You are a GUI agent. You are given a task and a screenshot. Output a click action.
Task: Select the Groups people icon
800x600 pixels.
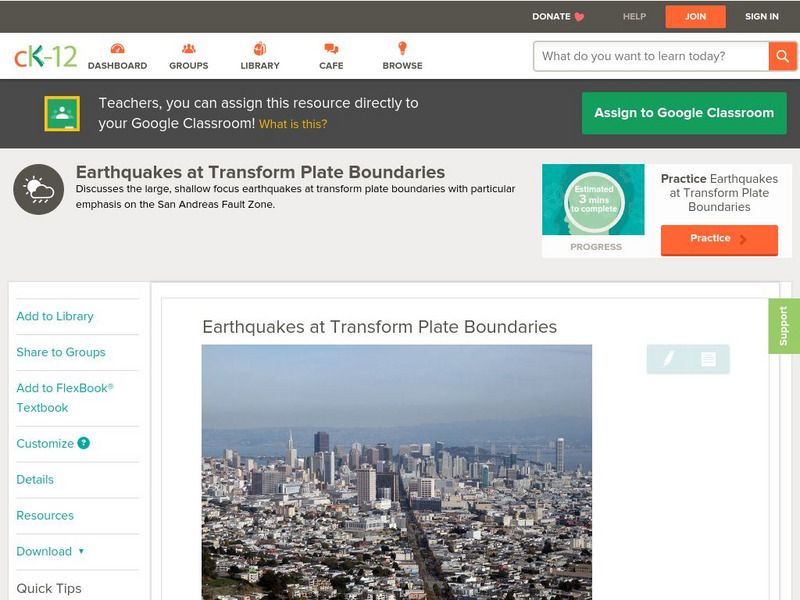click(x=187, y=48)
